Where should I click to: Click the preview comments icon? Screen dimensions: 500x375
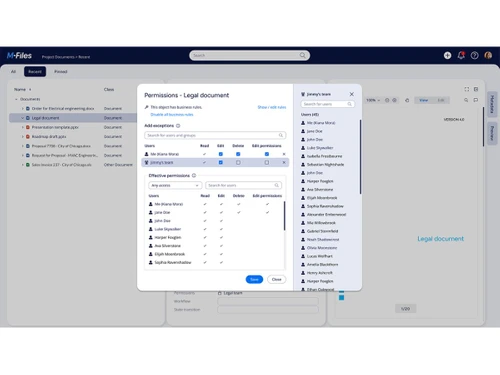(x=476, y=100)
